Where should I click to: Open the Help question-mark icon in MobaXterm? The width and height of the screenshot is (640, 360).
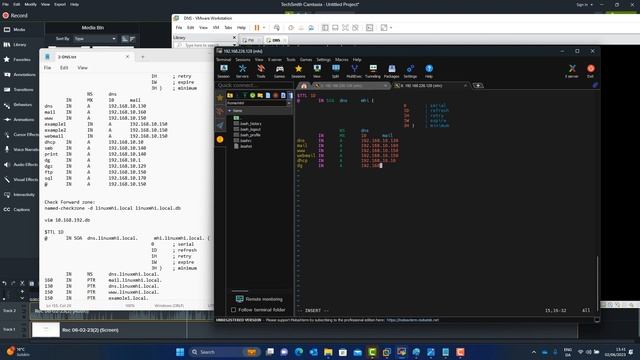tap(429, 71)
